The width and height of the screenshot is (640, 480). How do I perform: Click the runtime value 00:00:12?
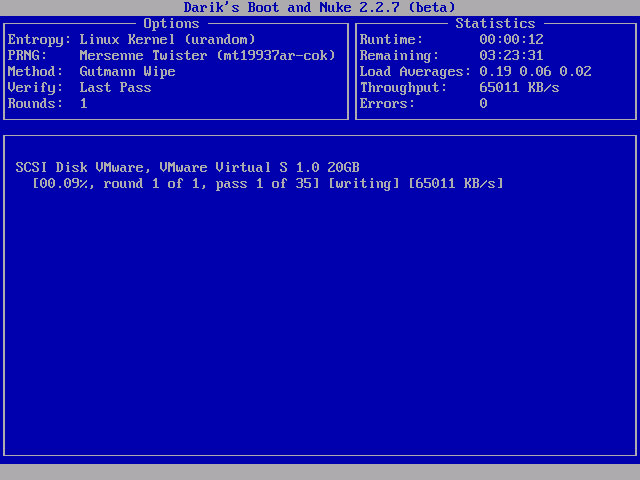[511, 40]
